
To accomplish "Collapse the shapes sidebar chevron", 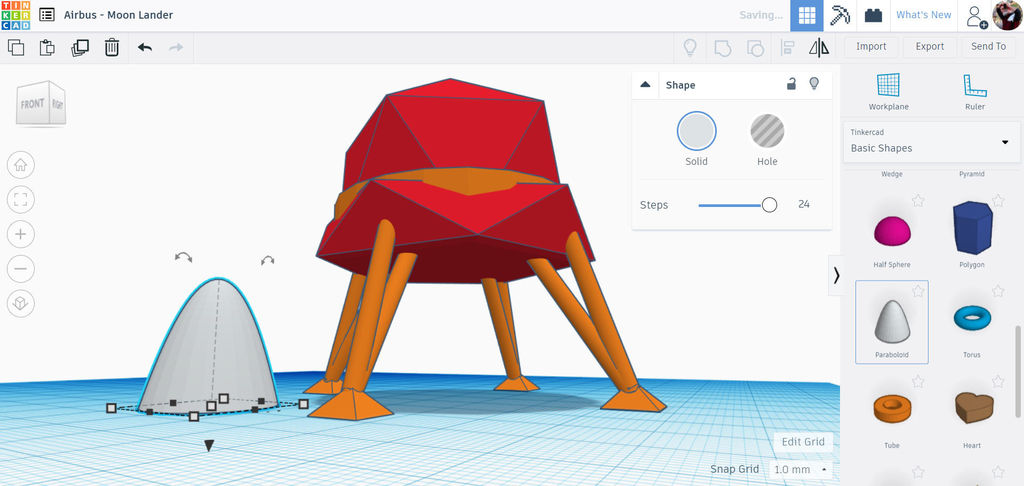I will tap(836, 276).
